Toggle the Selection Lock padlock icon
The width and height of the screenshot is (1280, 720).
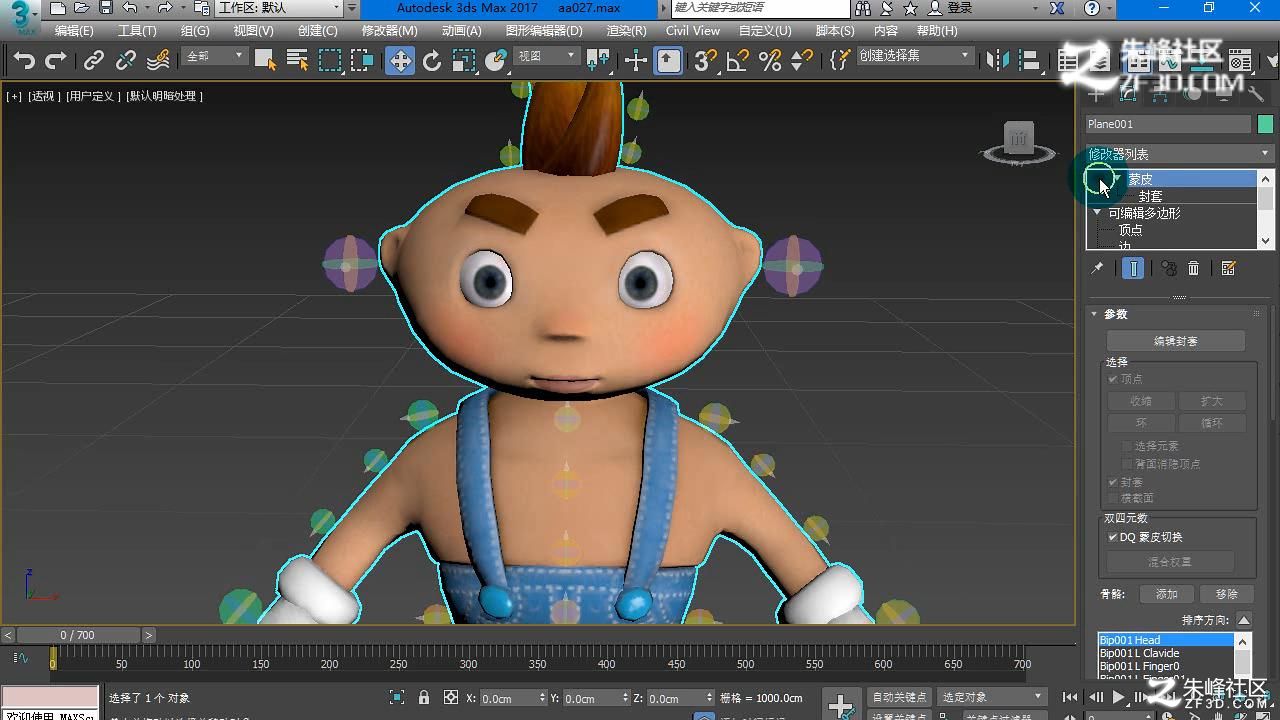pyautogui.click(x=424, y=698)
